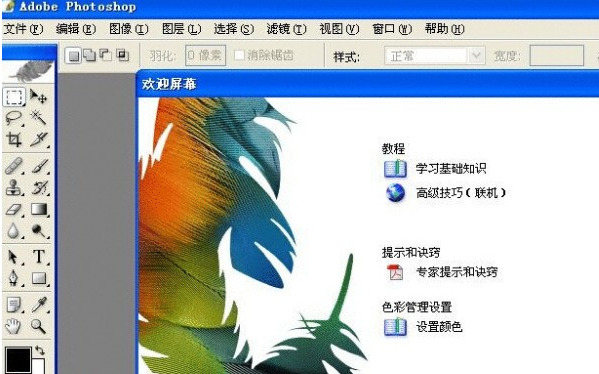This screenshot has width=599, height=374.
Task: Select the Rectangular Marquee tool
Action: pyautogui.click(x=14, y=97)
